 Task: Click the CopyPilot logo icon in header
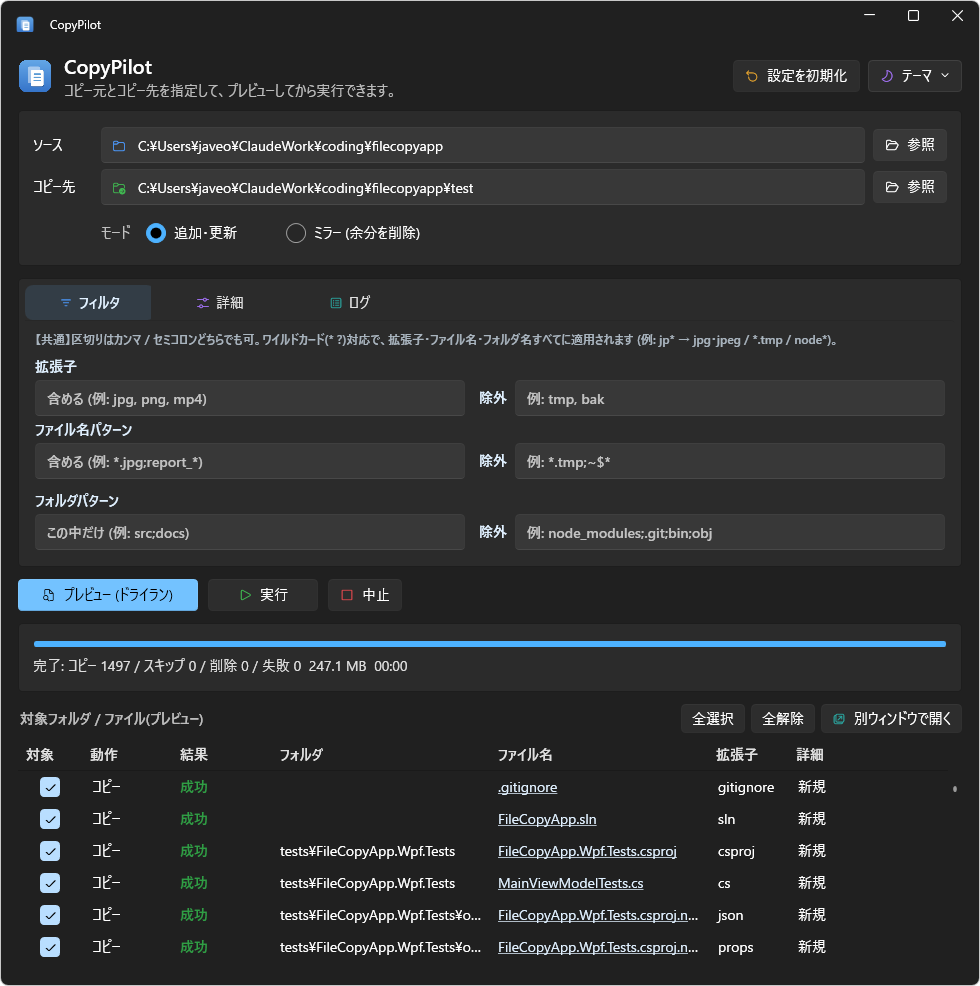click(x=35, y=77)
